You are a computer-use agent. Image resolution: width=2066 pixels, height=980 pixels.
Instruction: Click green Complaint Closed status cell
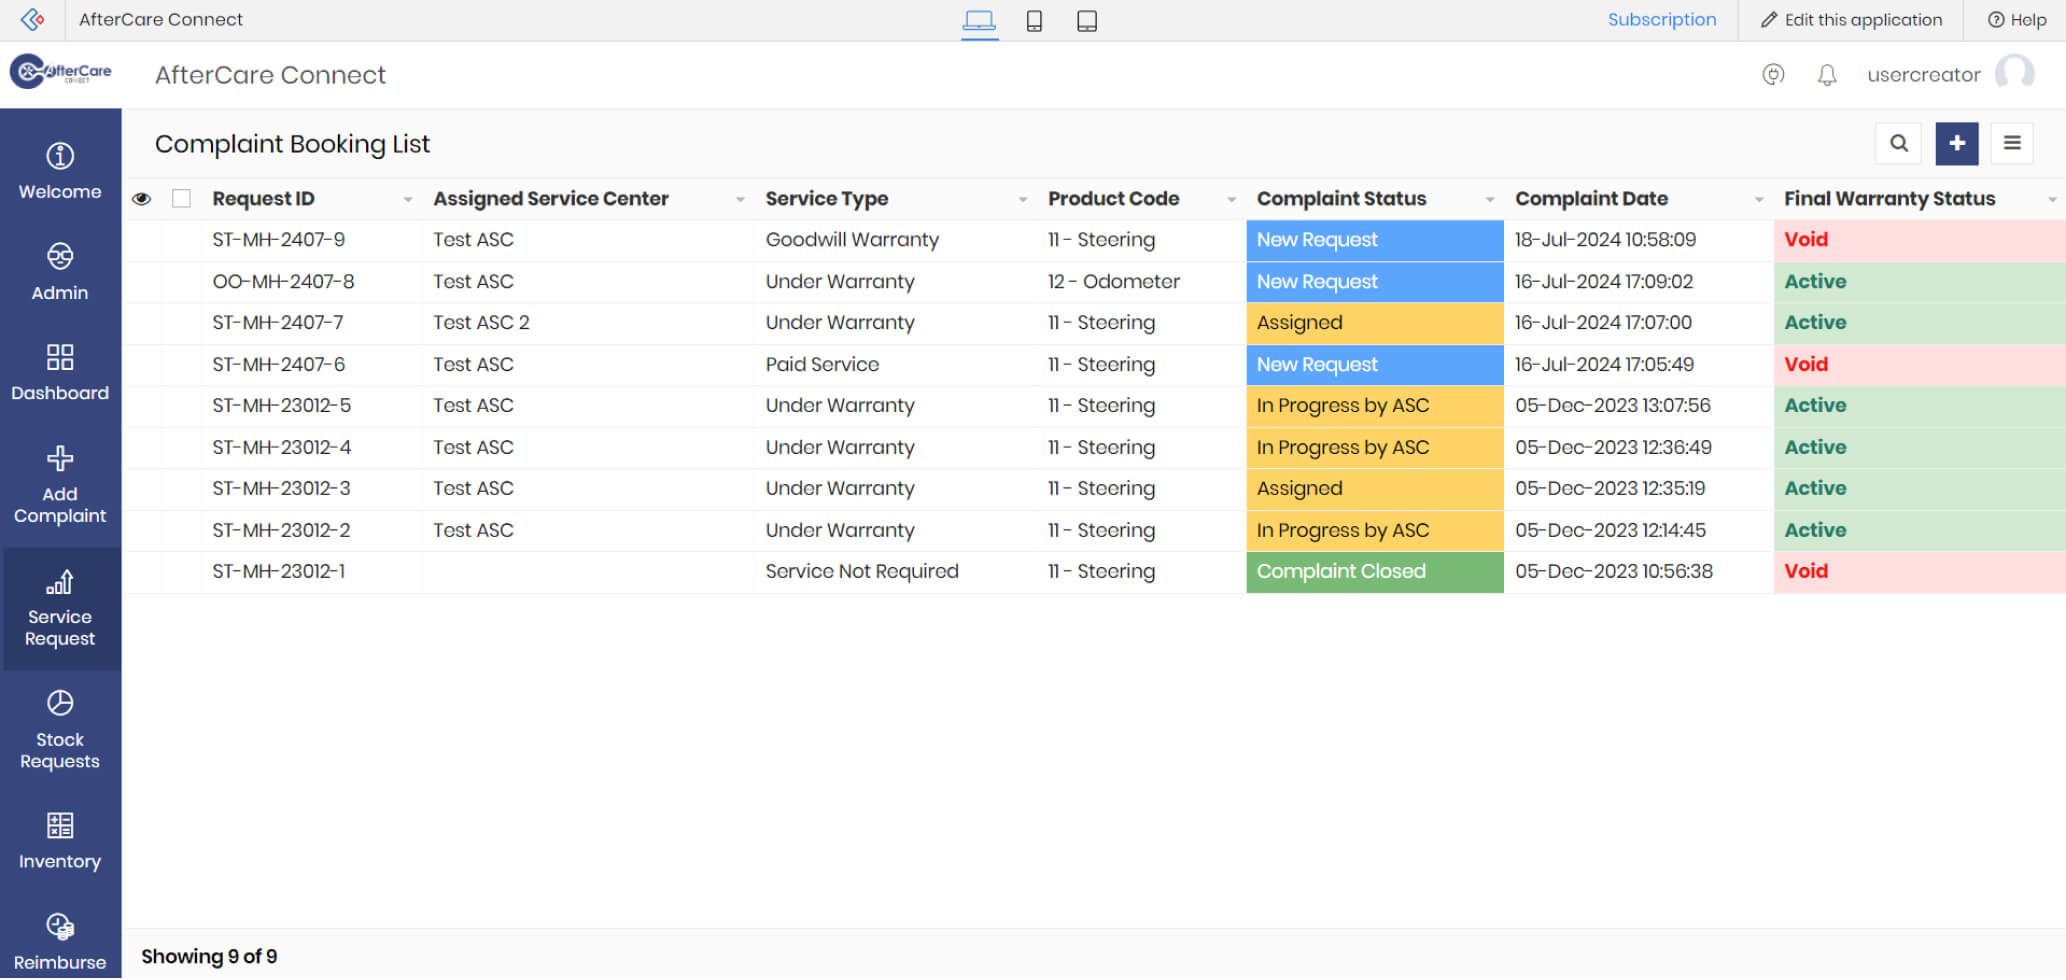click(x=1374, y=572)
